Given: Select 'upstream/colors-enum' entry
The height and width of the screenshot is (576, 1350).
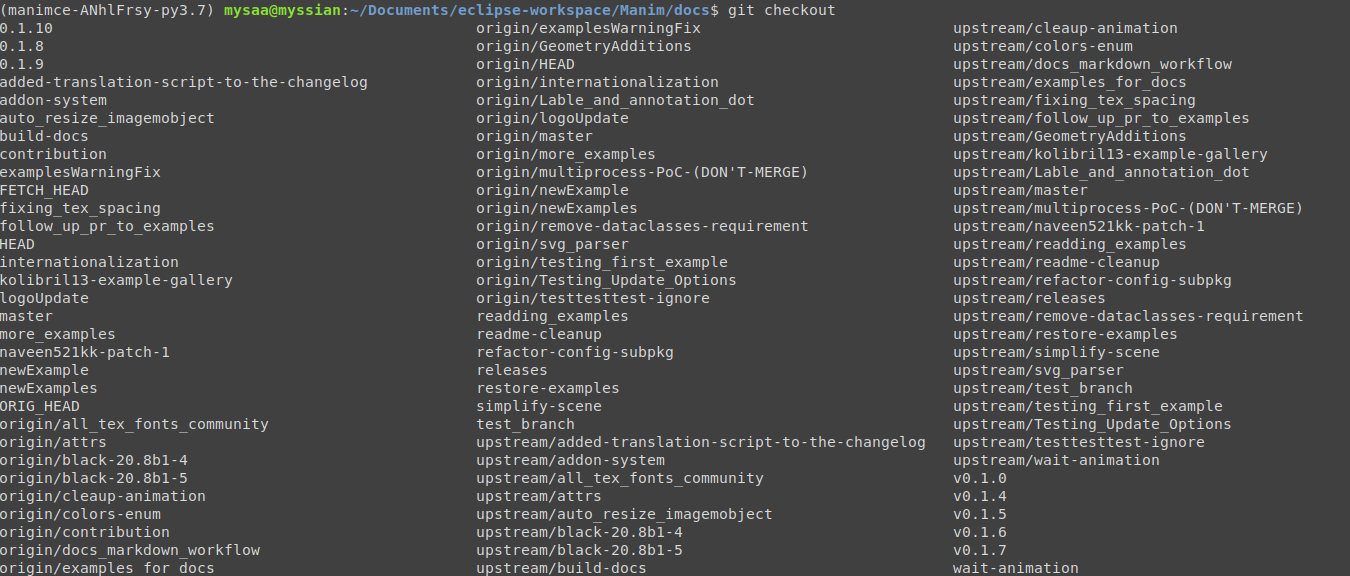Looking at the screenshot, I should pyautogui.click(x=1043, y=46).
